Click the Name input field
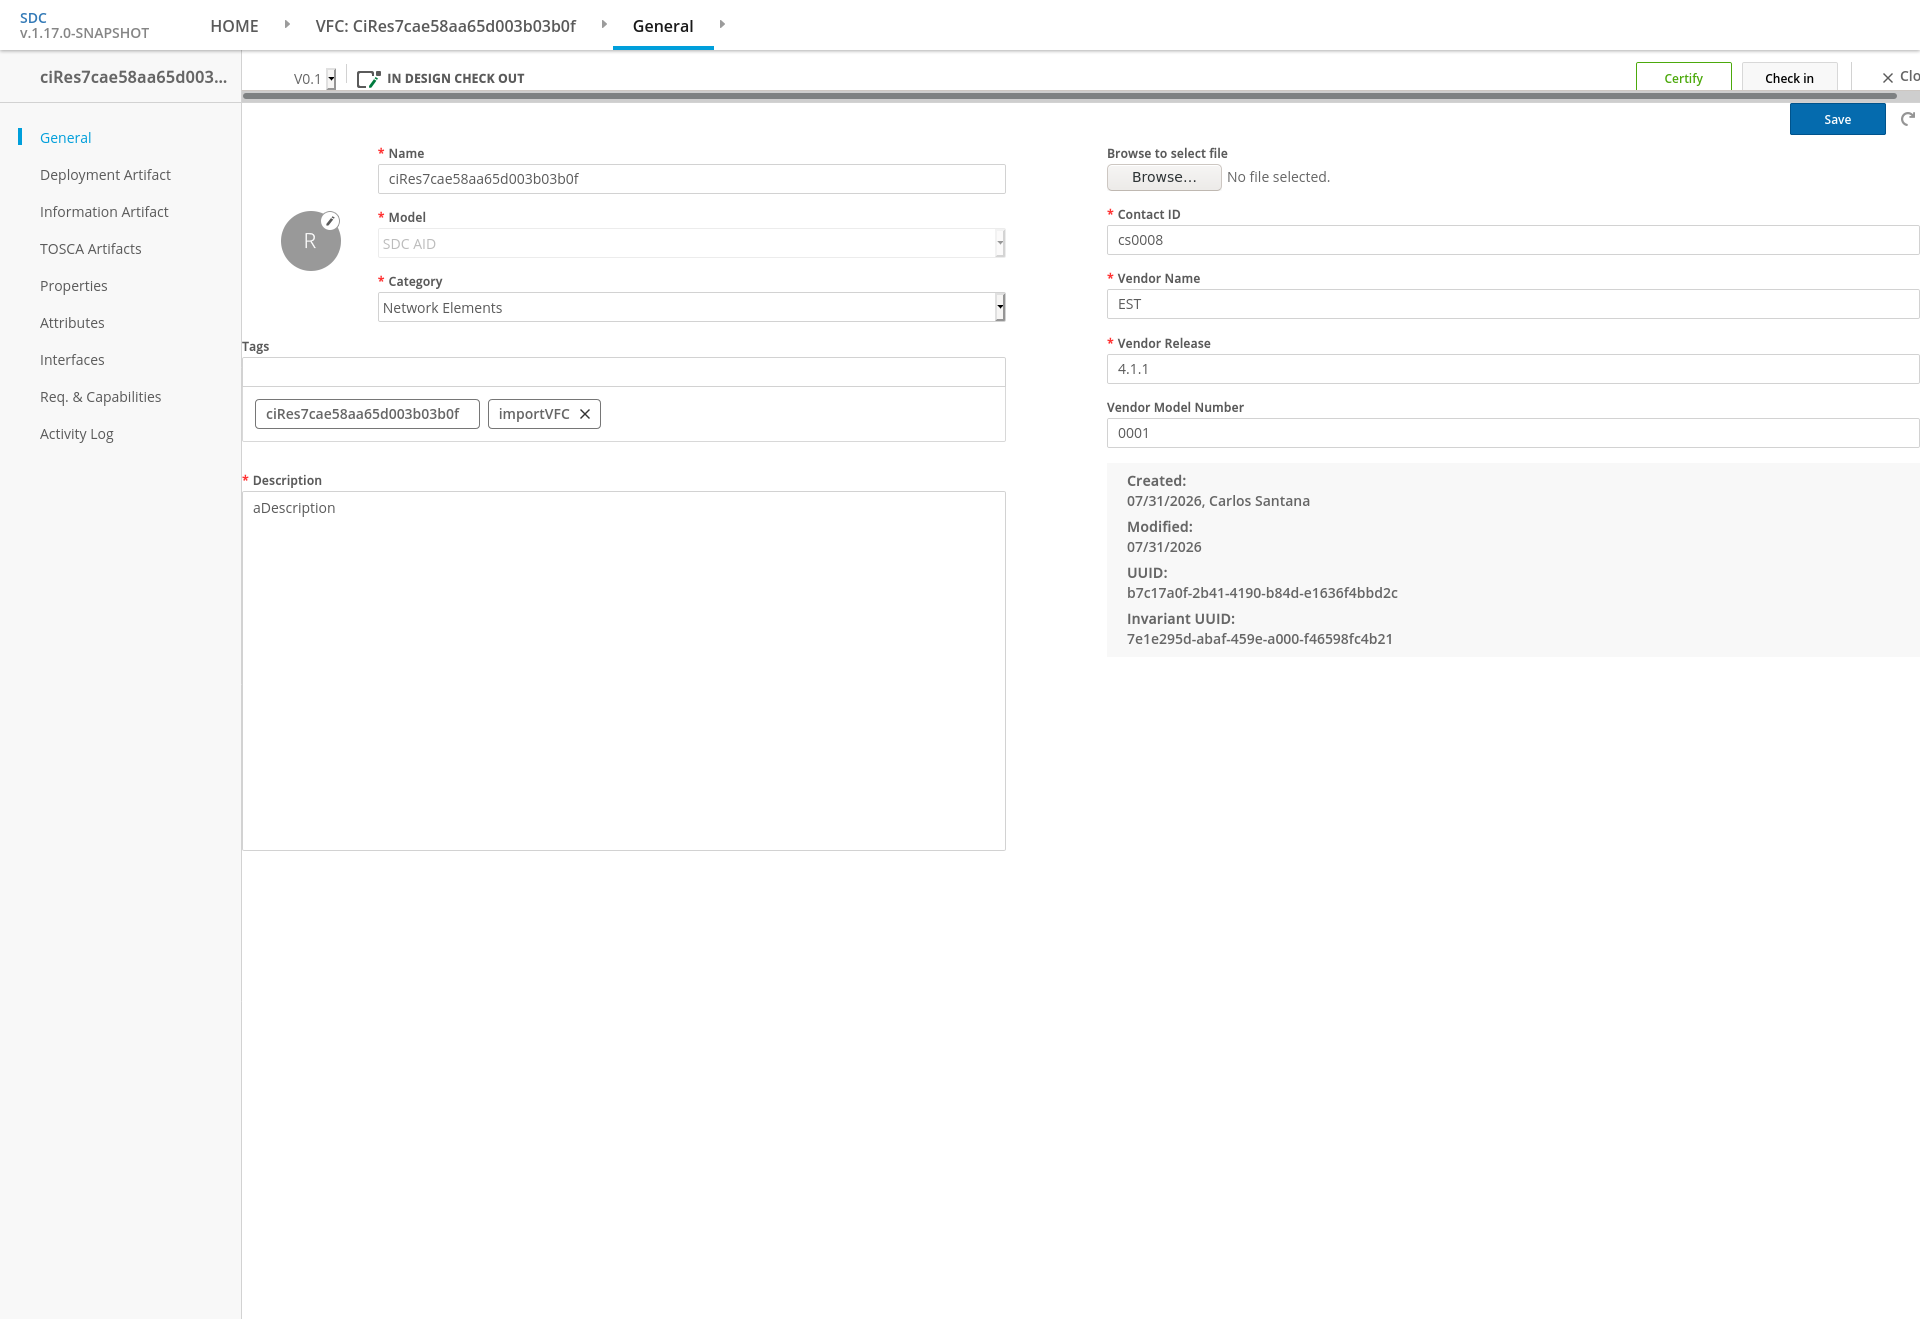 691,179
